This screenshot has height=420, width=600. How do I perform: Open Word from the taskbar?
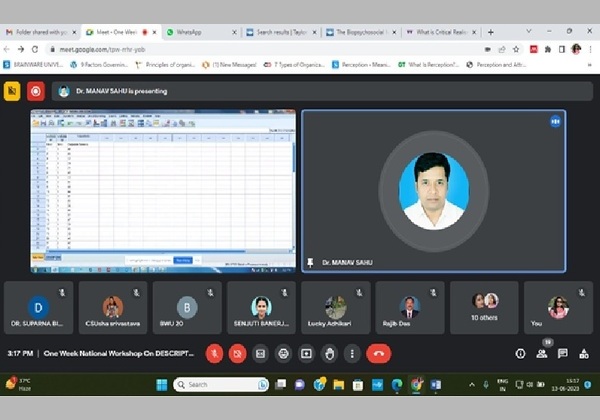[x=435, y=385]
